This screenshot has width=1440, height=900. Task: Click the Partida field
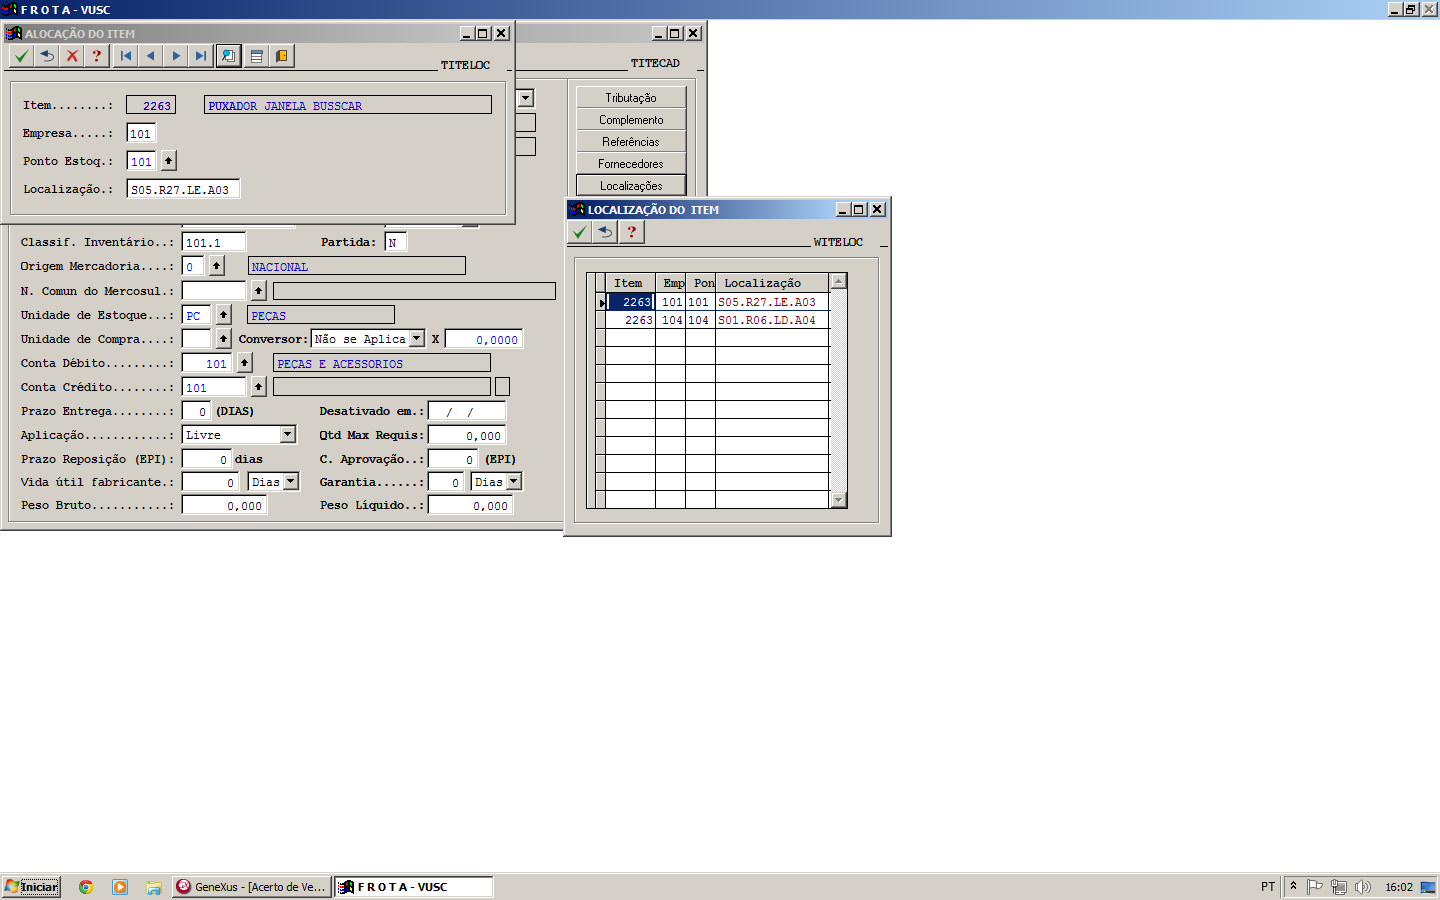click(395, 242)
